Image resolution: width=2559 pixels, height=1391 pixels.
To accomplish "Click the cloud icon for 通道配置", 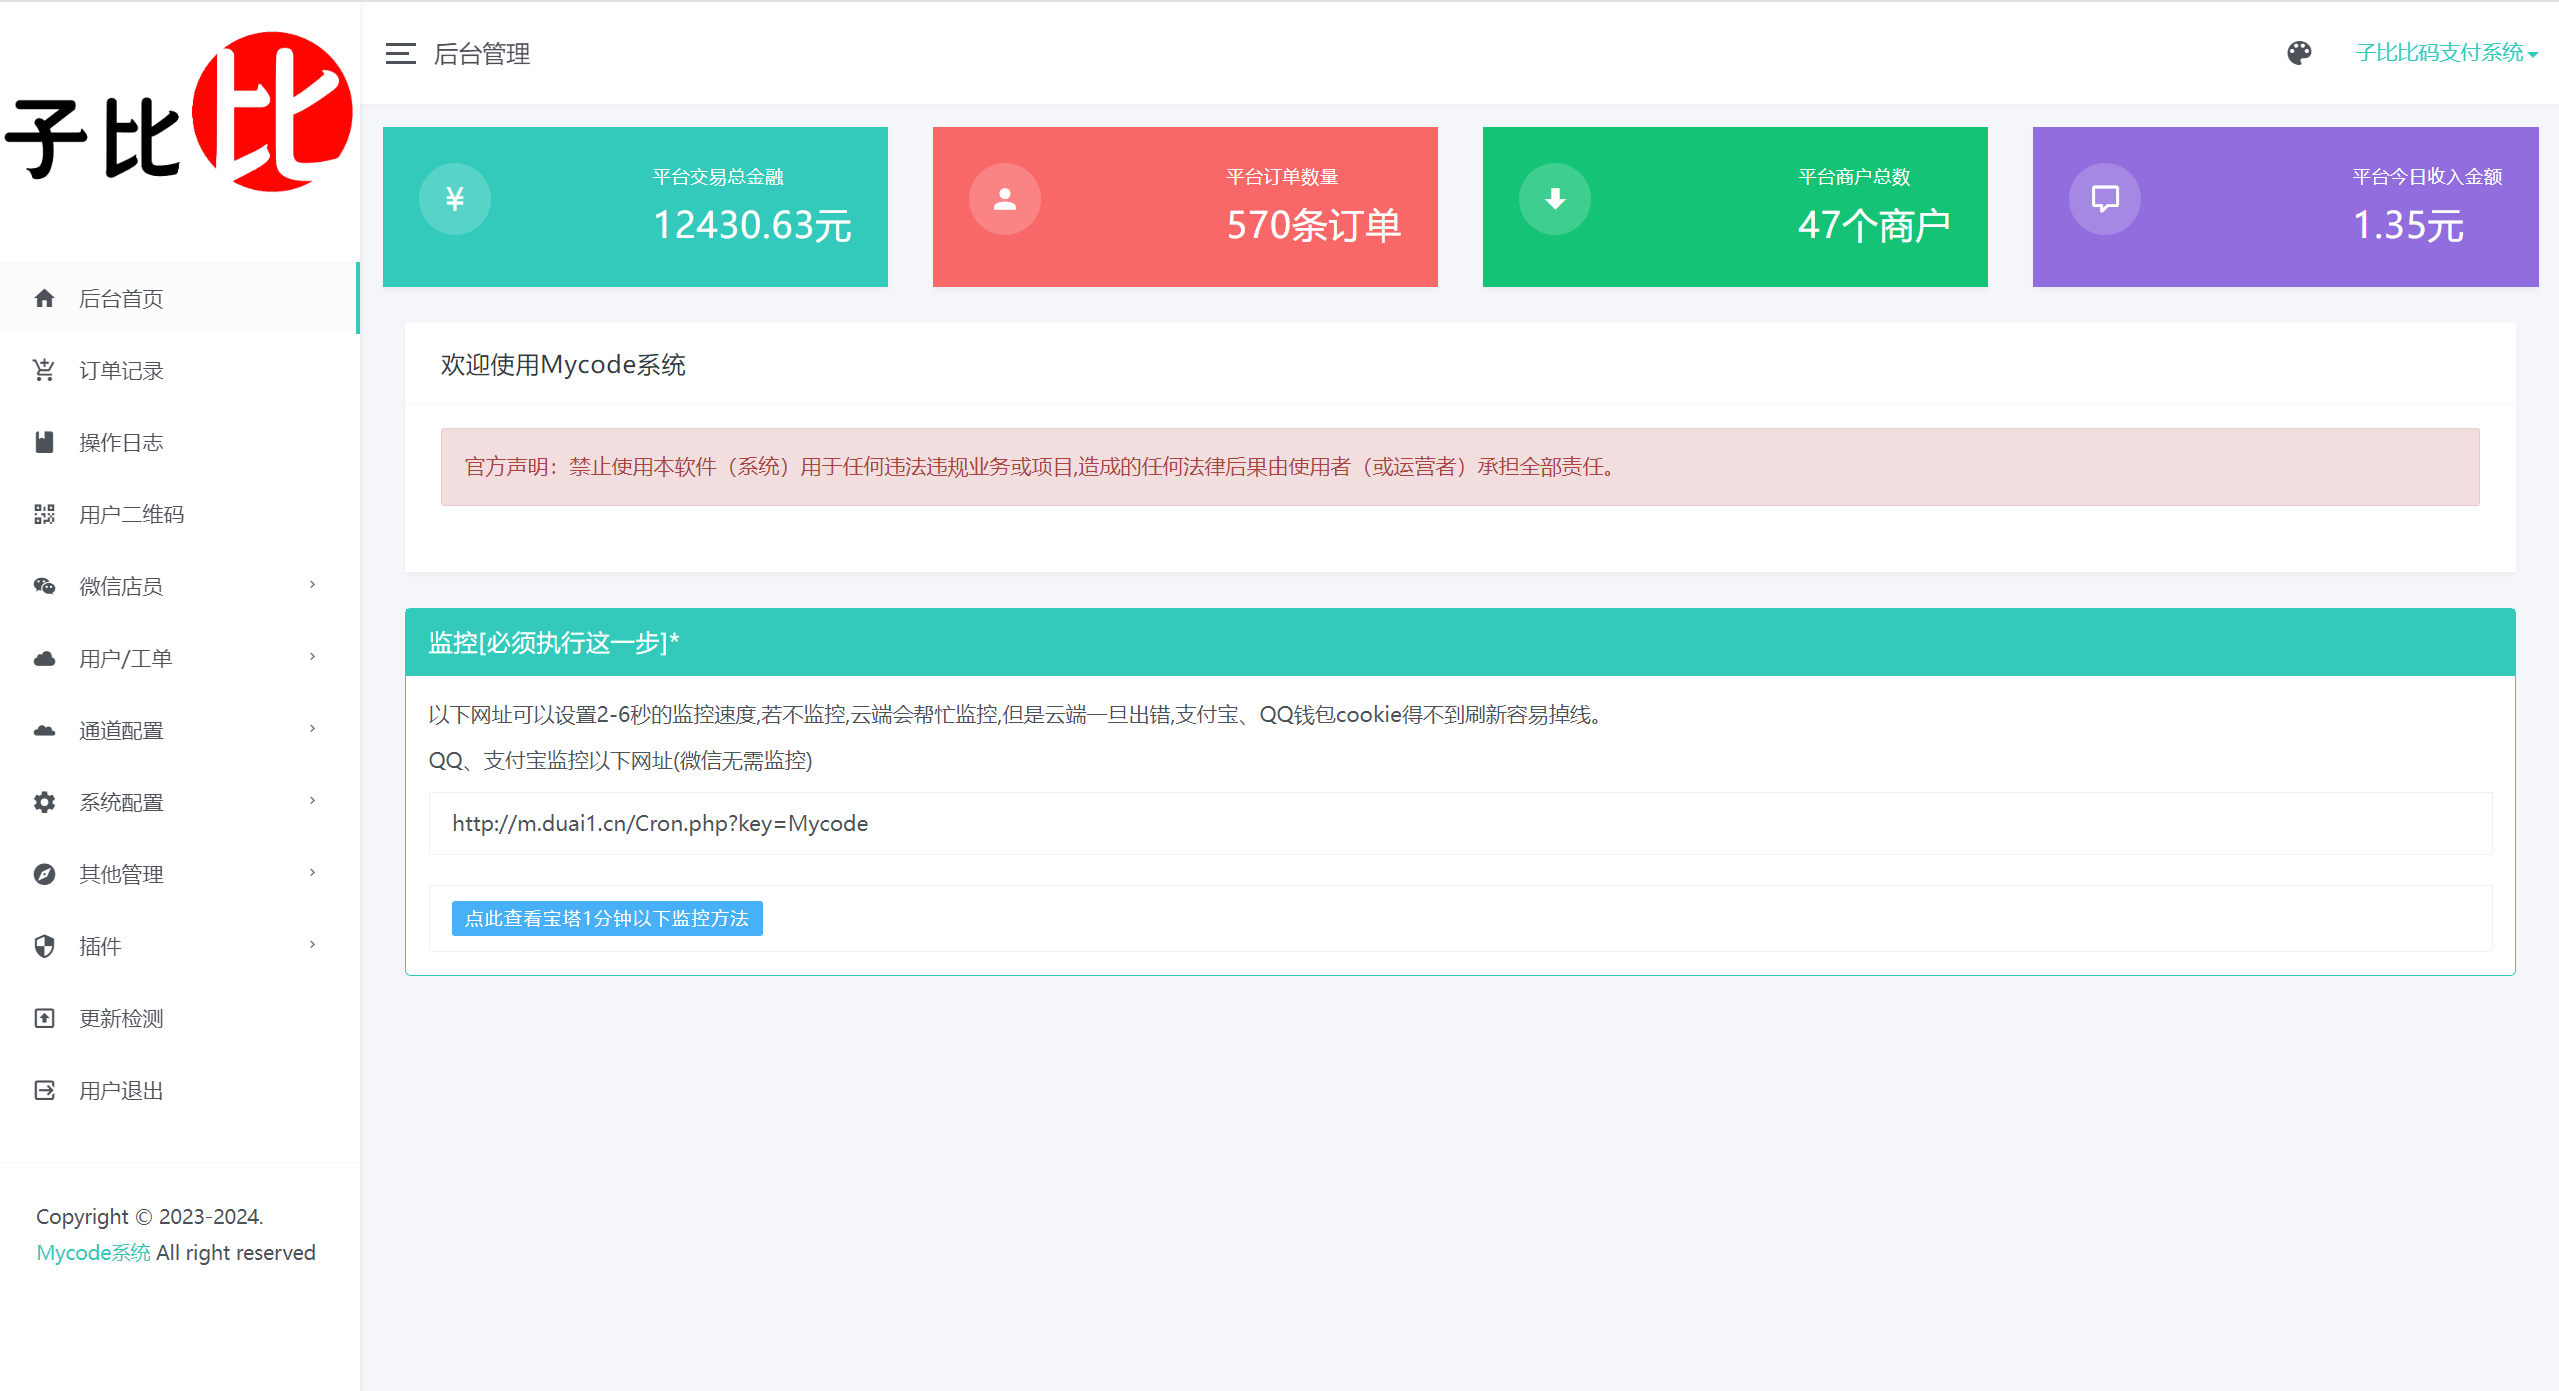I will [x=44, y=730].
